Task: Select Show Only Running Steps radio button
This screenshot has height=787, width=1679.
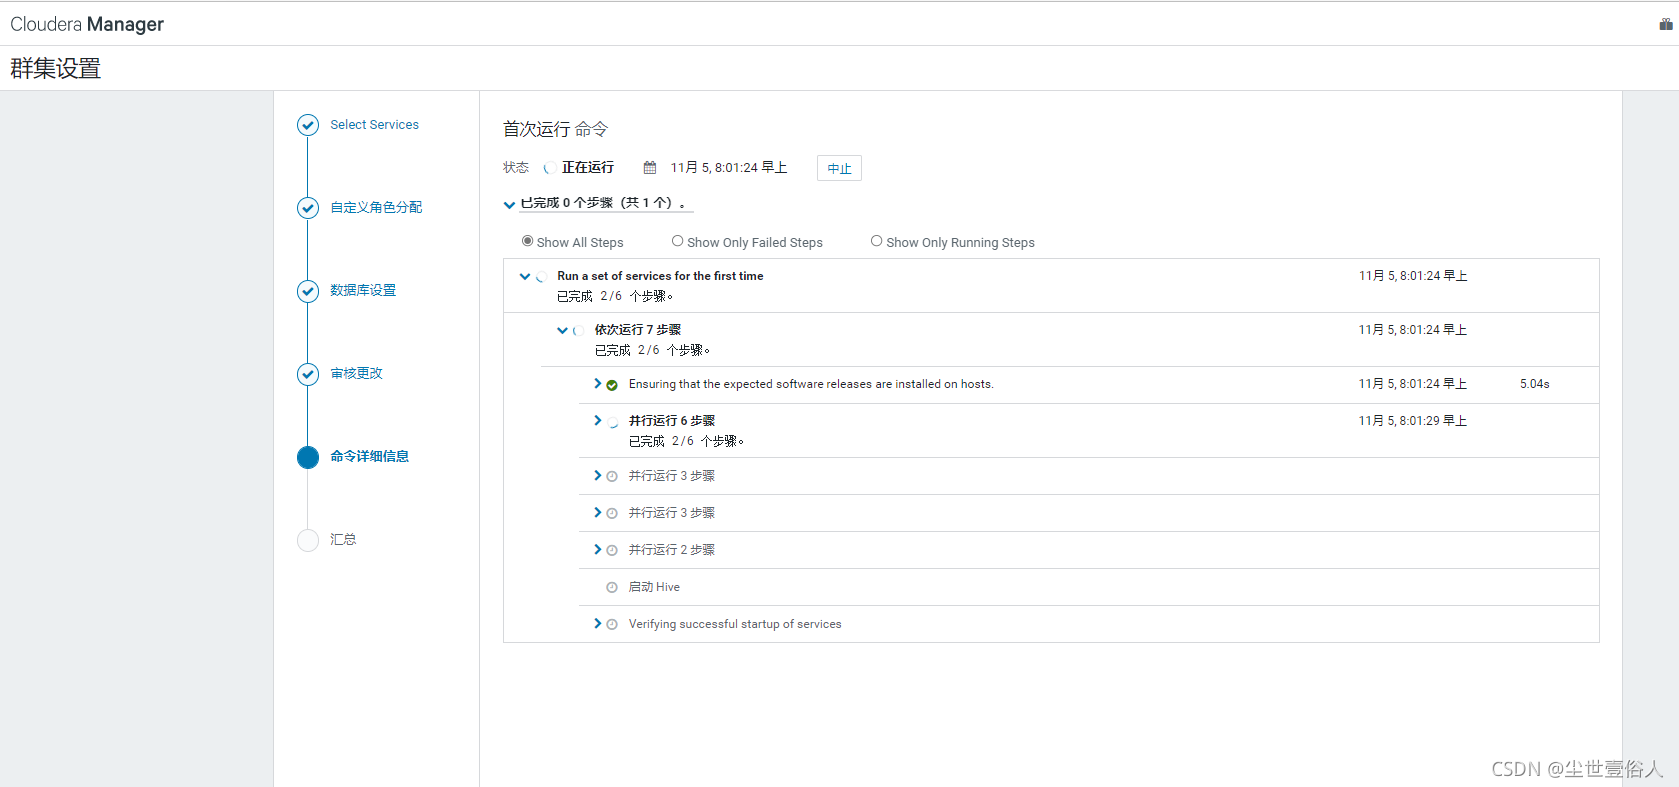Action: [876, 241]
